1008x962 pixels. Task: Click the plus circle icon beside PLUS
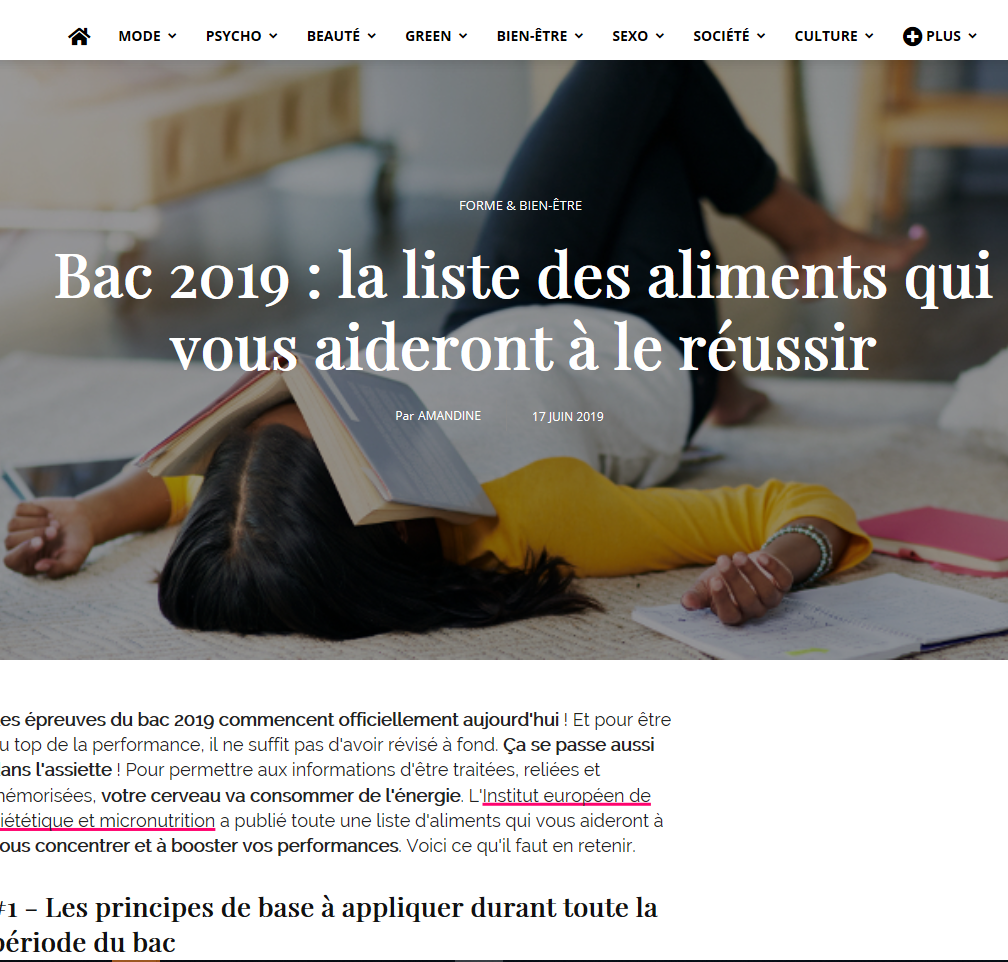click(912, 36)
